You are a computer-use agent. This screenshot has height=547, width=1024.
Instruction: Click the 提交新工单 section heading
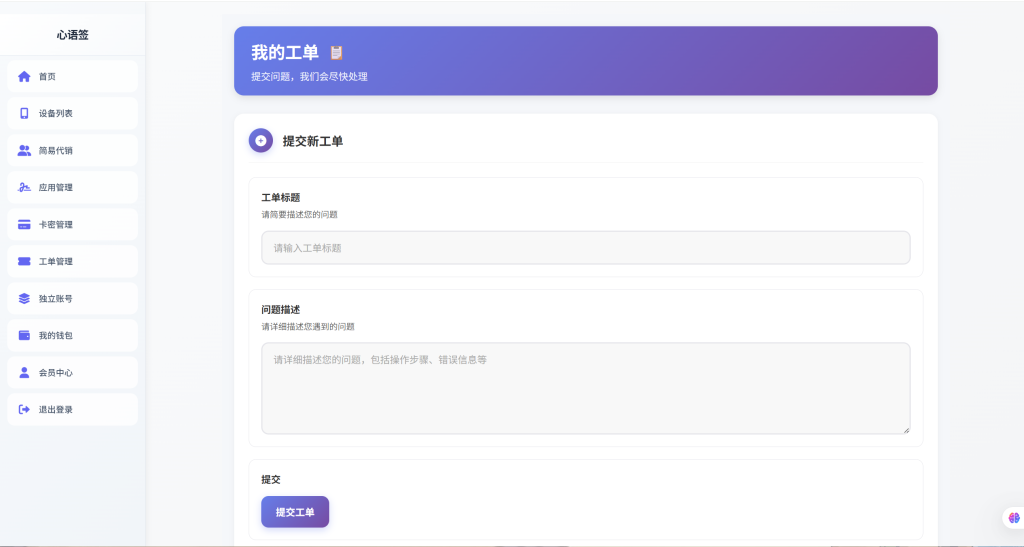313,141
